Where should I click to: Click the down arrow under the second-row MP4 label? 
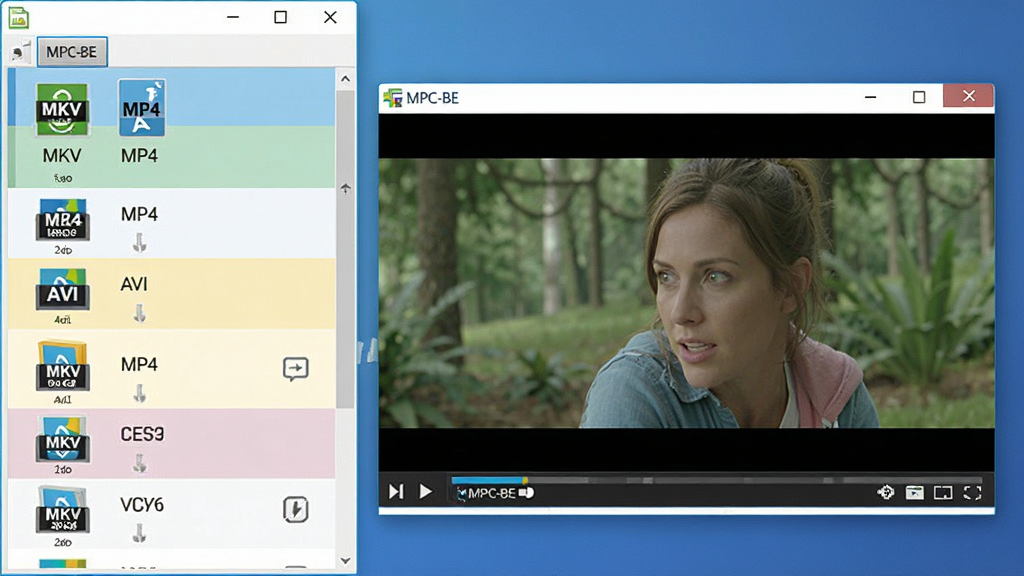click(139, 244)
